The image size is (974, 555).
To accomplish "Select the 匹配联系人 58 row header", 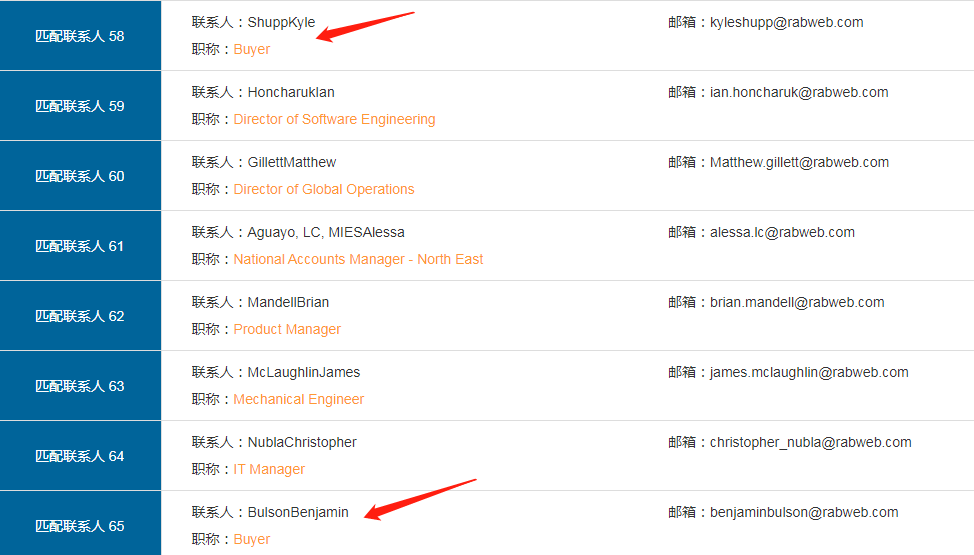I will tap(80, 36).
